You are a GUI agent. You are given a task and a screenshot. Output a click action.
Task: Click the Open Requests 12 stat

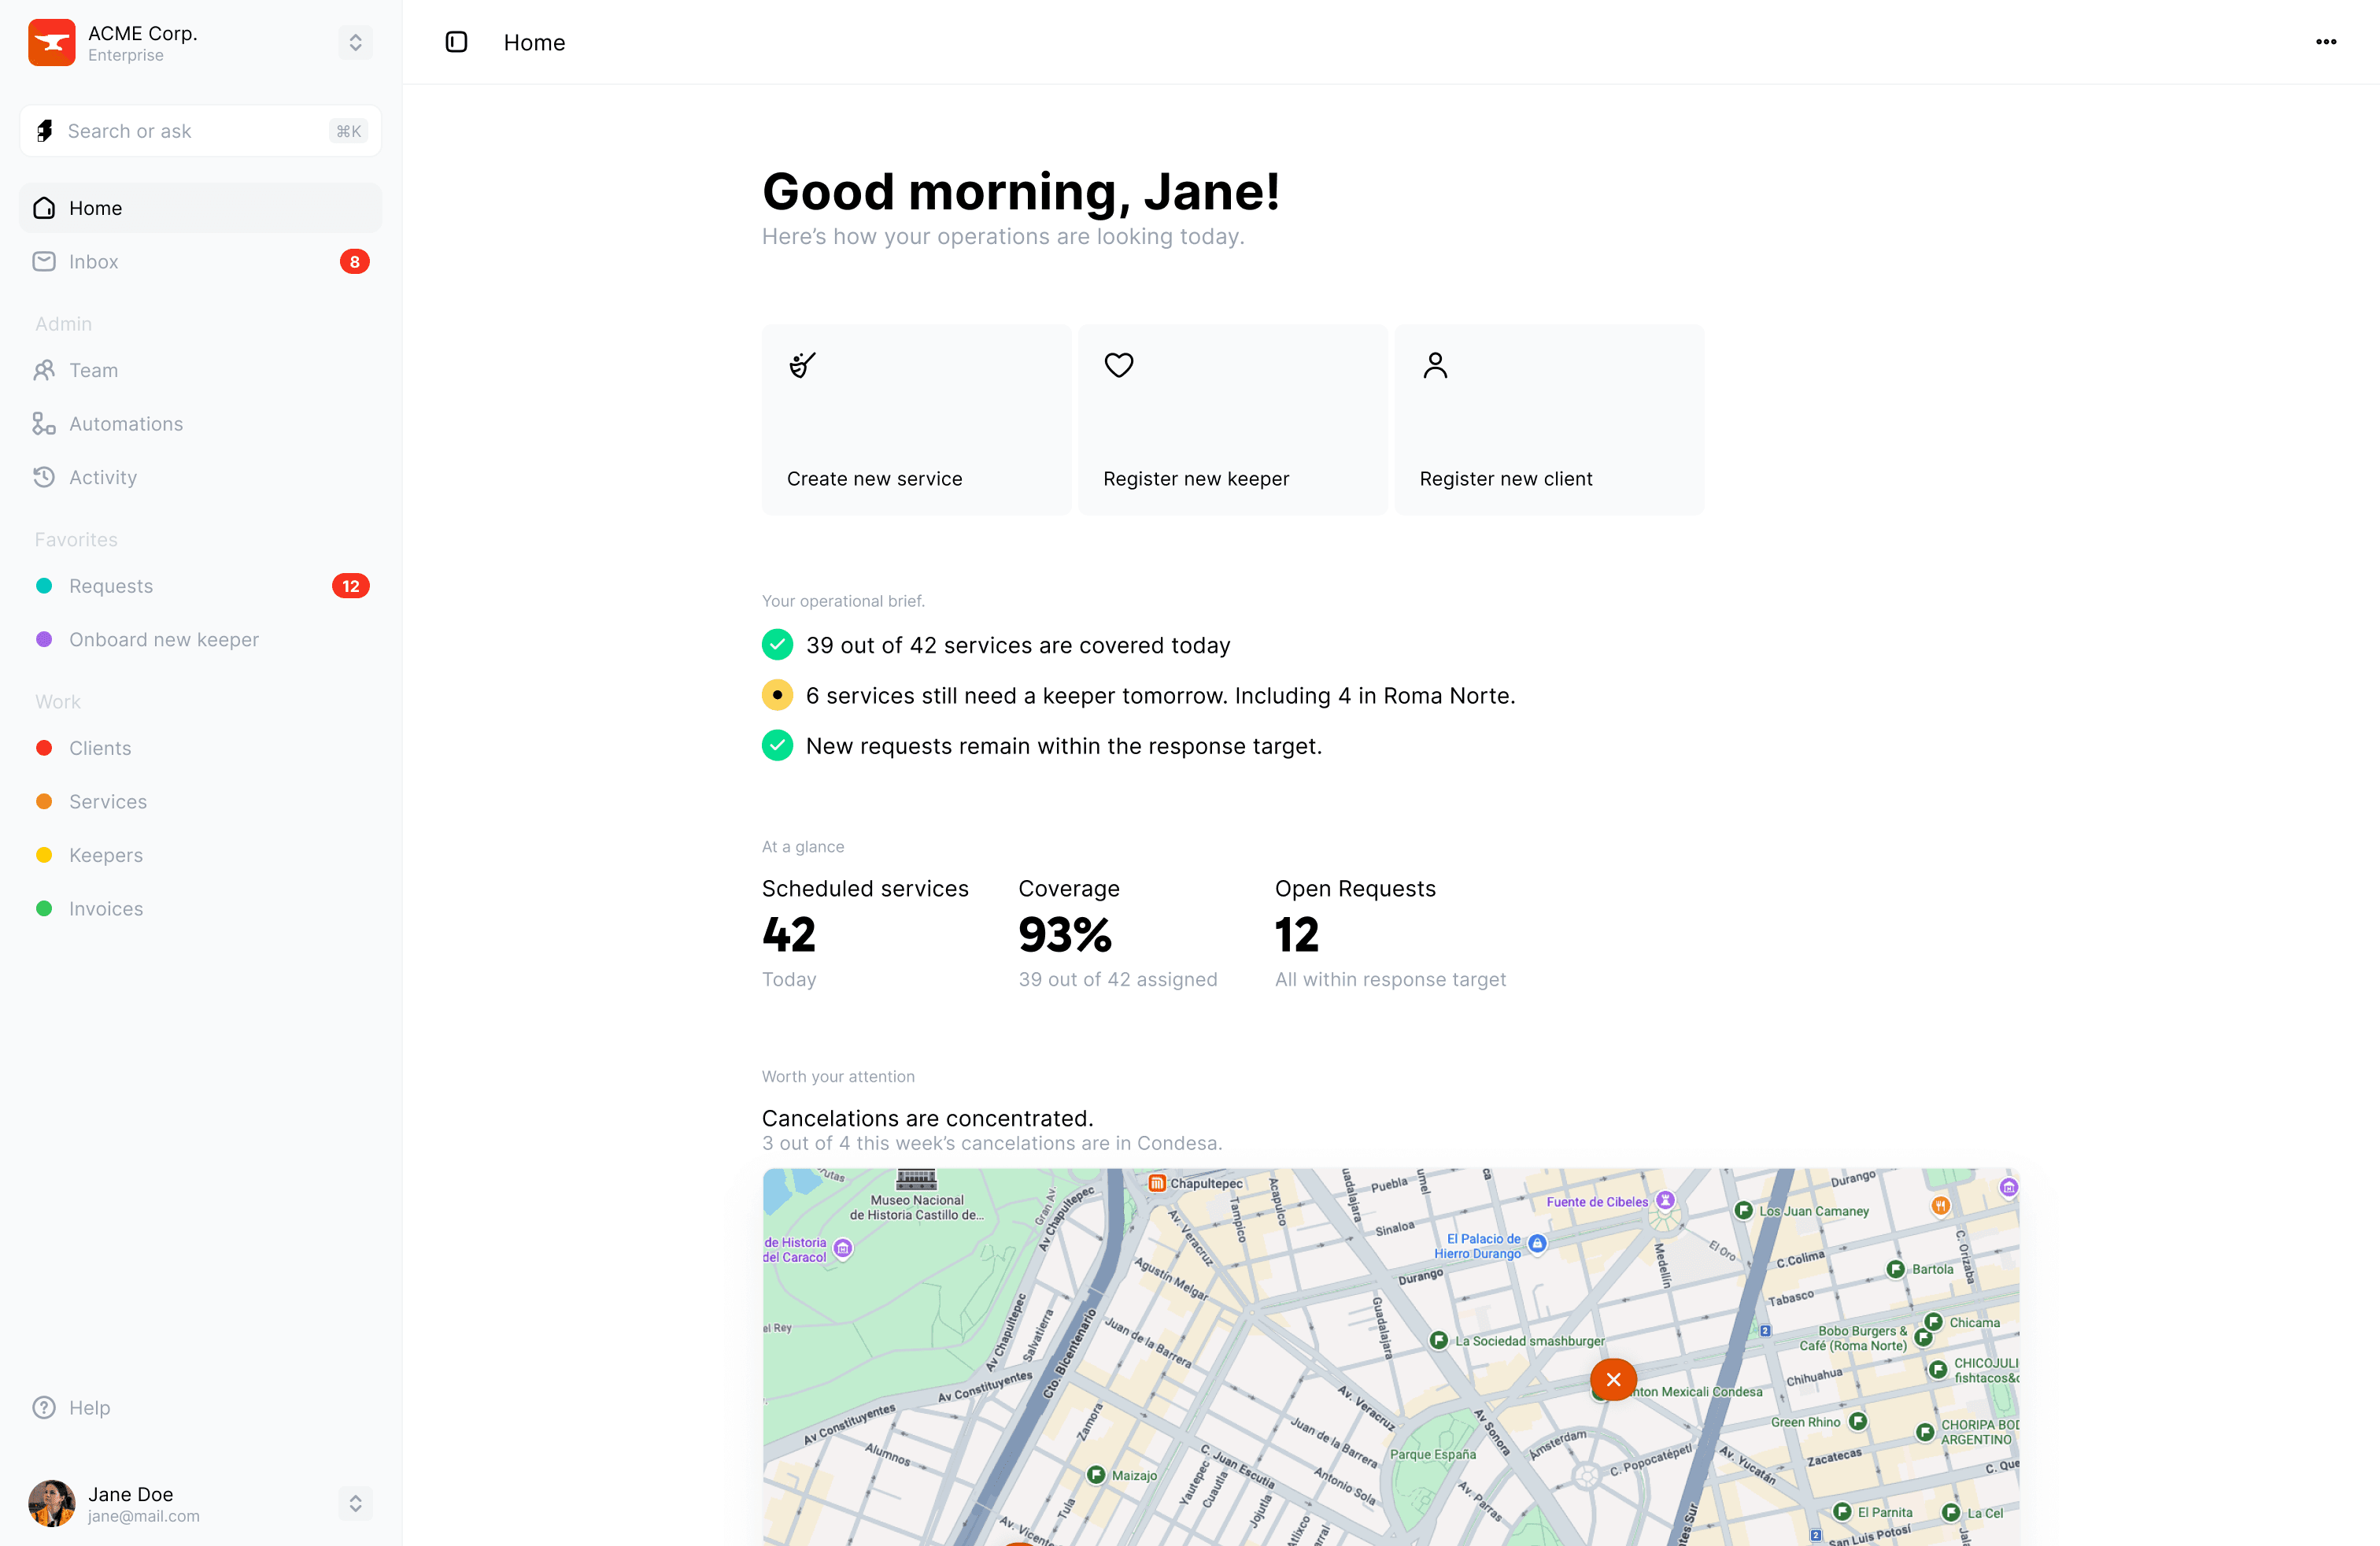[x=1390, y=934]
